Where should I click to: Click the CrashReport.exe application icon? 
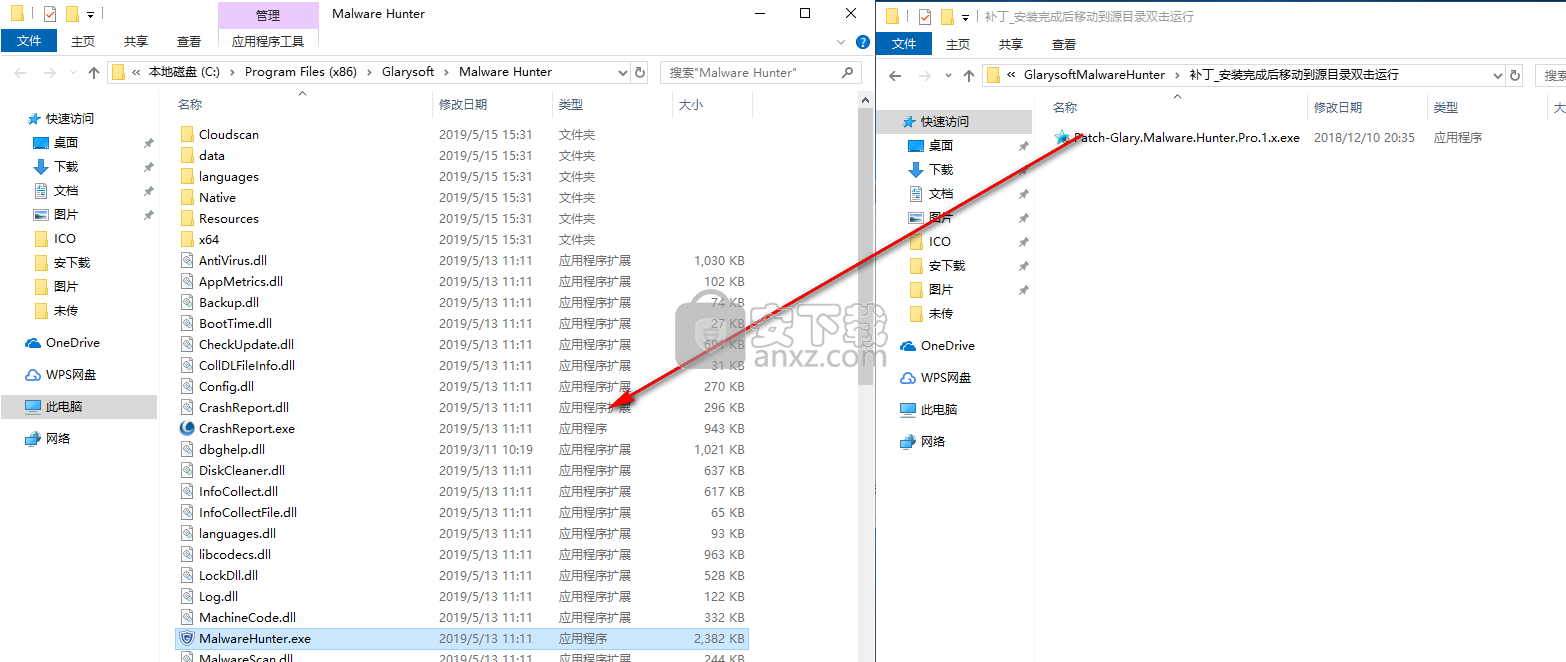187,428
